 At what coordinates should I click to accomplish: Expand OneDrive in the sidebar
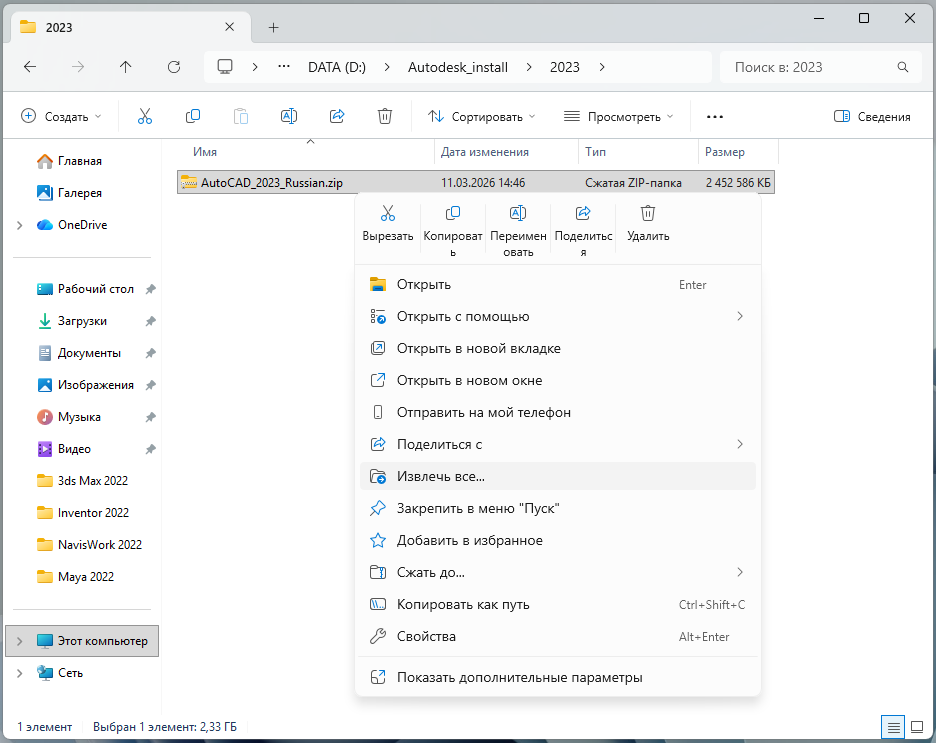20,225
